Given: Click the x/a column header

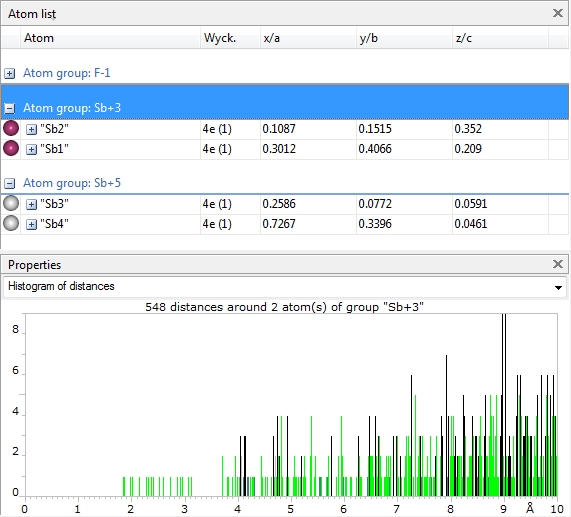Looking at the screenshot, I should point(308,38).
